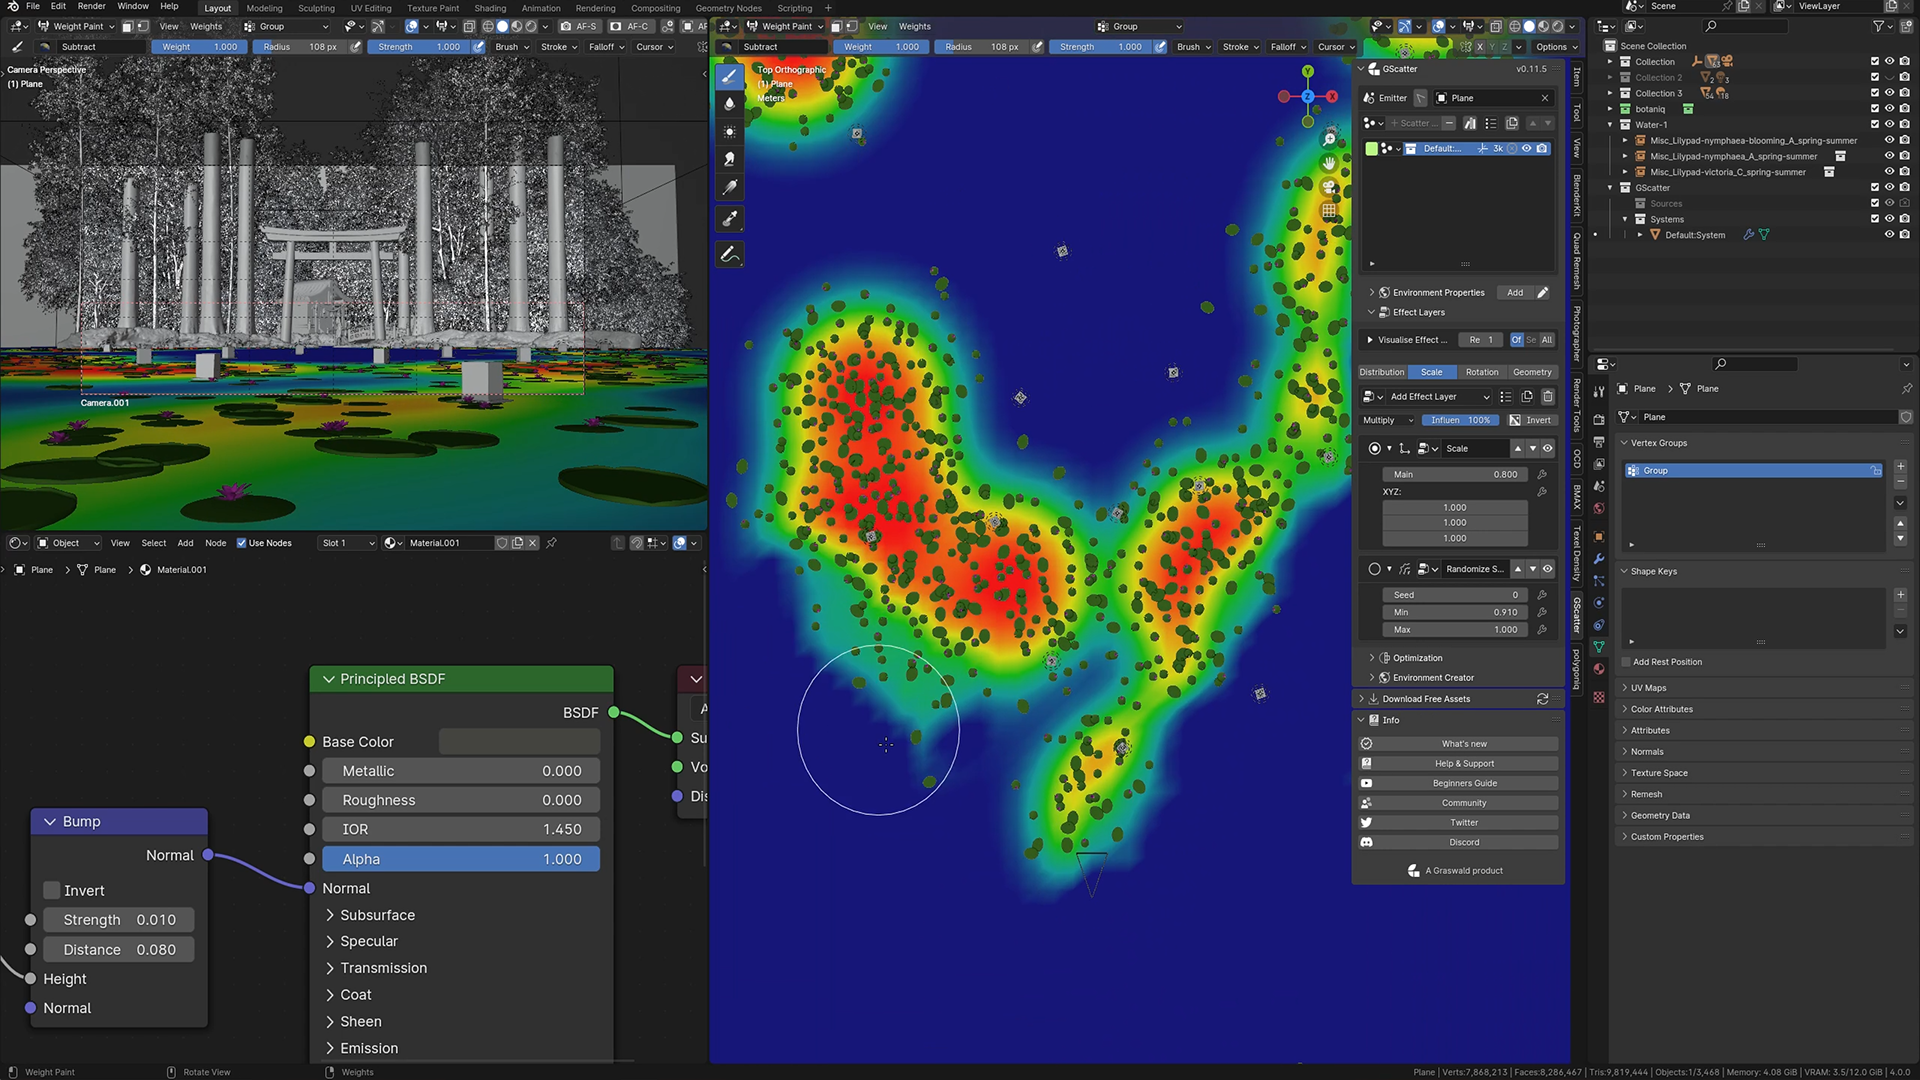
Task: Open the Geometry Nodes workspace tab
Action: 729,8
